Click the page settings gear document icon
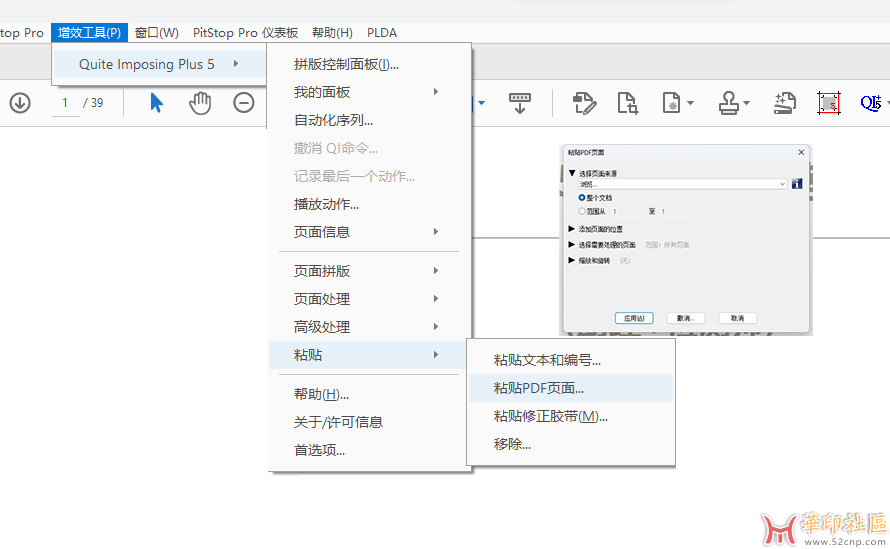The height and width of the screenshot is (549, 890). [x=671, y=103]
